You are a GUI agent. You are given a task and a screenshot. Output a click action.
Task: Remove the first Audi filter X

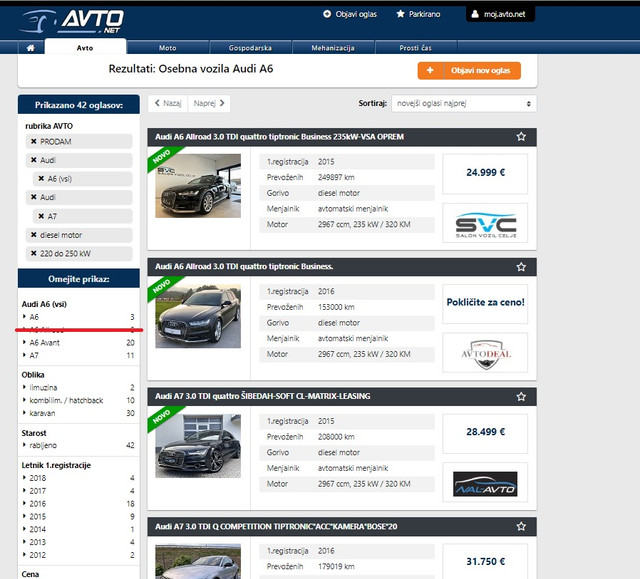pos(34,160)
